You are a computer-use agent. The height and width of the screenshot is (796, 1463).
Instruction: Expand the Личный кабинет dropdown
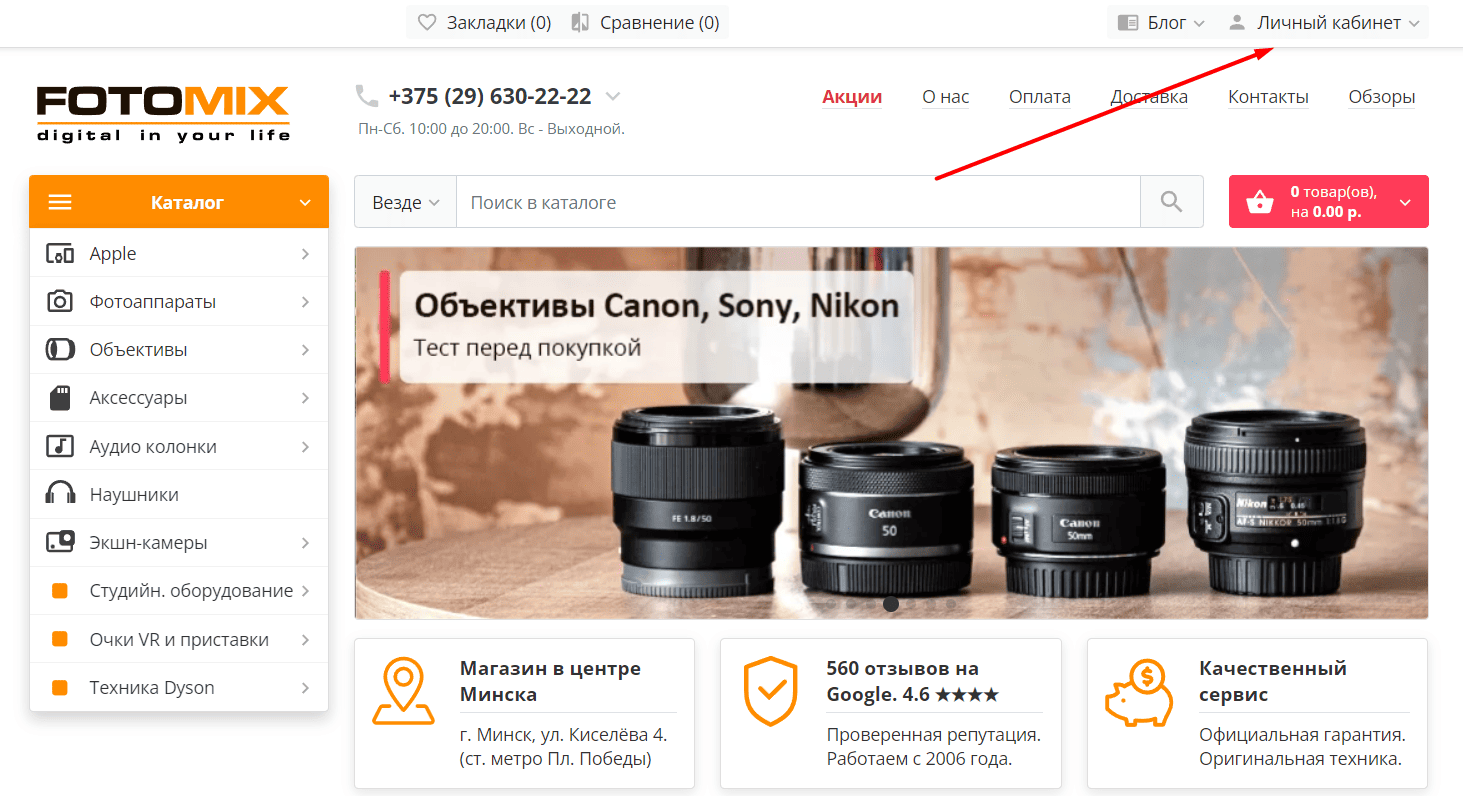[1324, 22]
